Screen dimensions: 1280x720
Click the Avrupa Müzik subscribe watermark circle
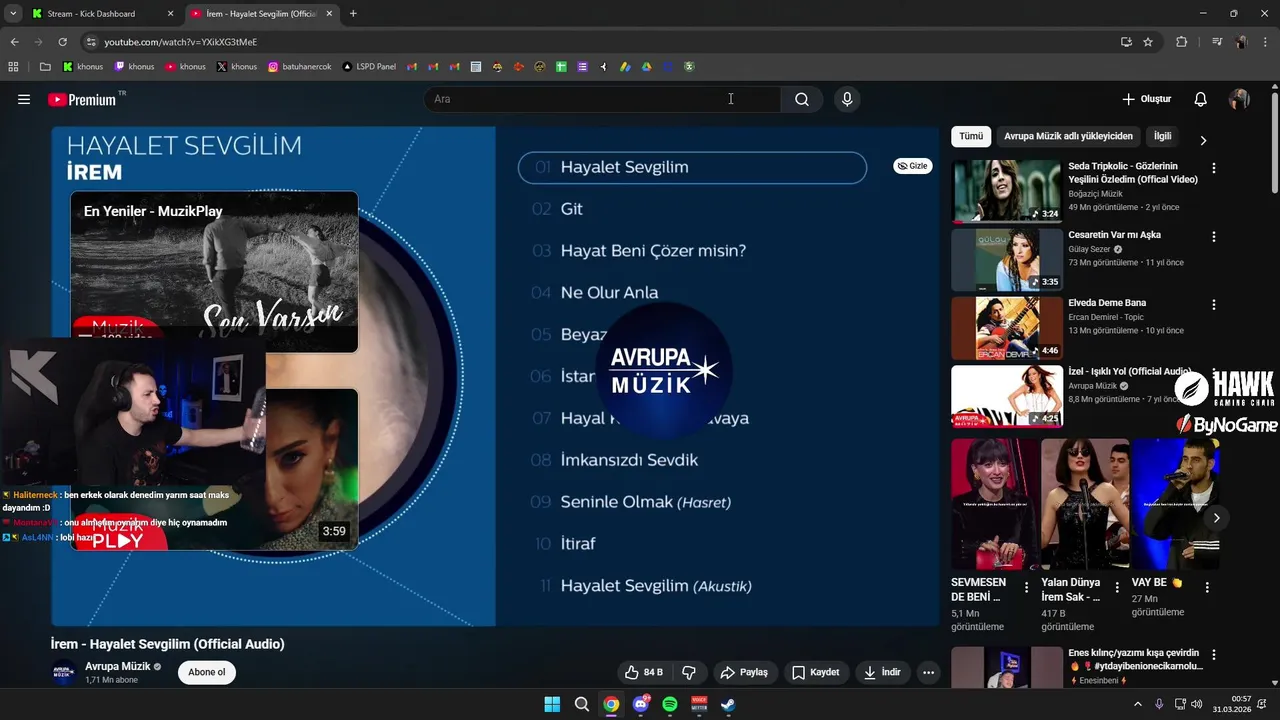tap(664, 371)
